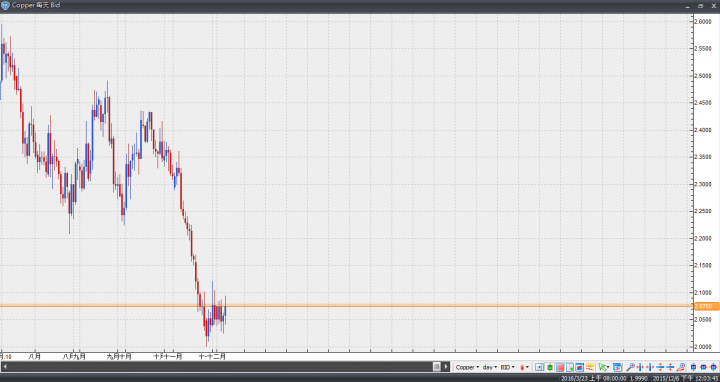Click the application icon in title bar
The width and height of the screenshot is (720, 382).
click(5, 6)
